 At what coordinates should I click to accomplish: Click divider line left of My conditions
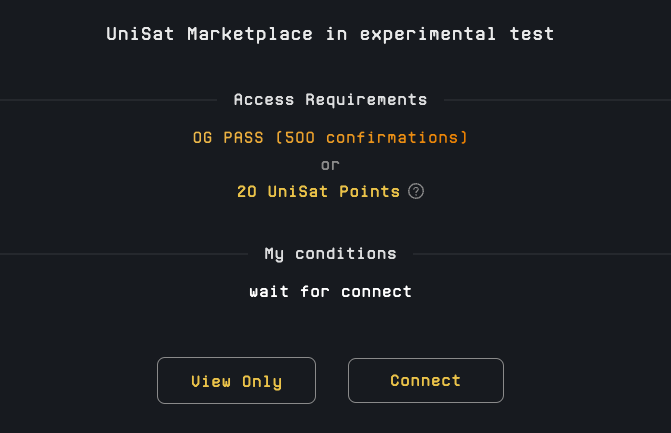124,254
